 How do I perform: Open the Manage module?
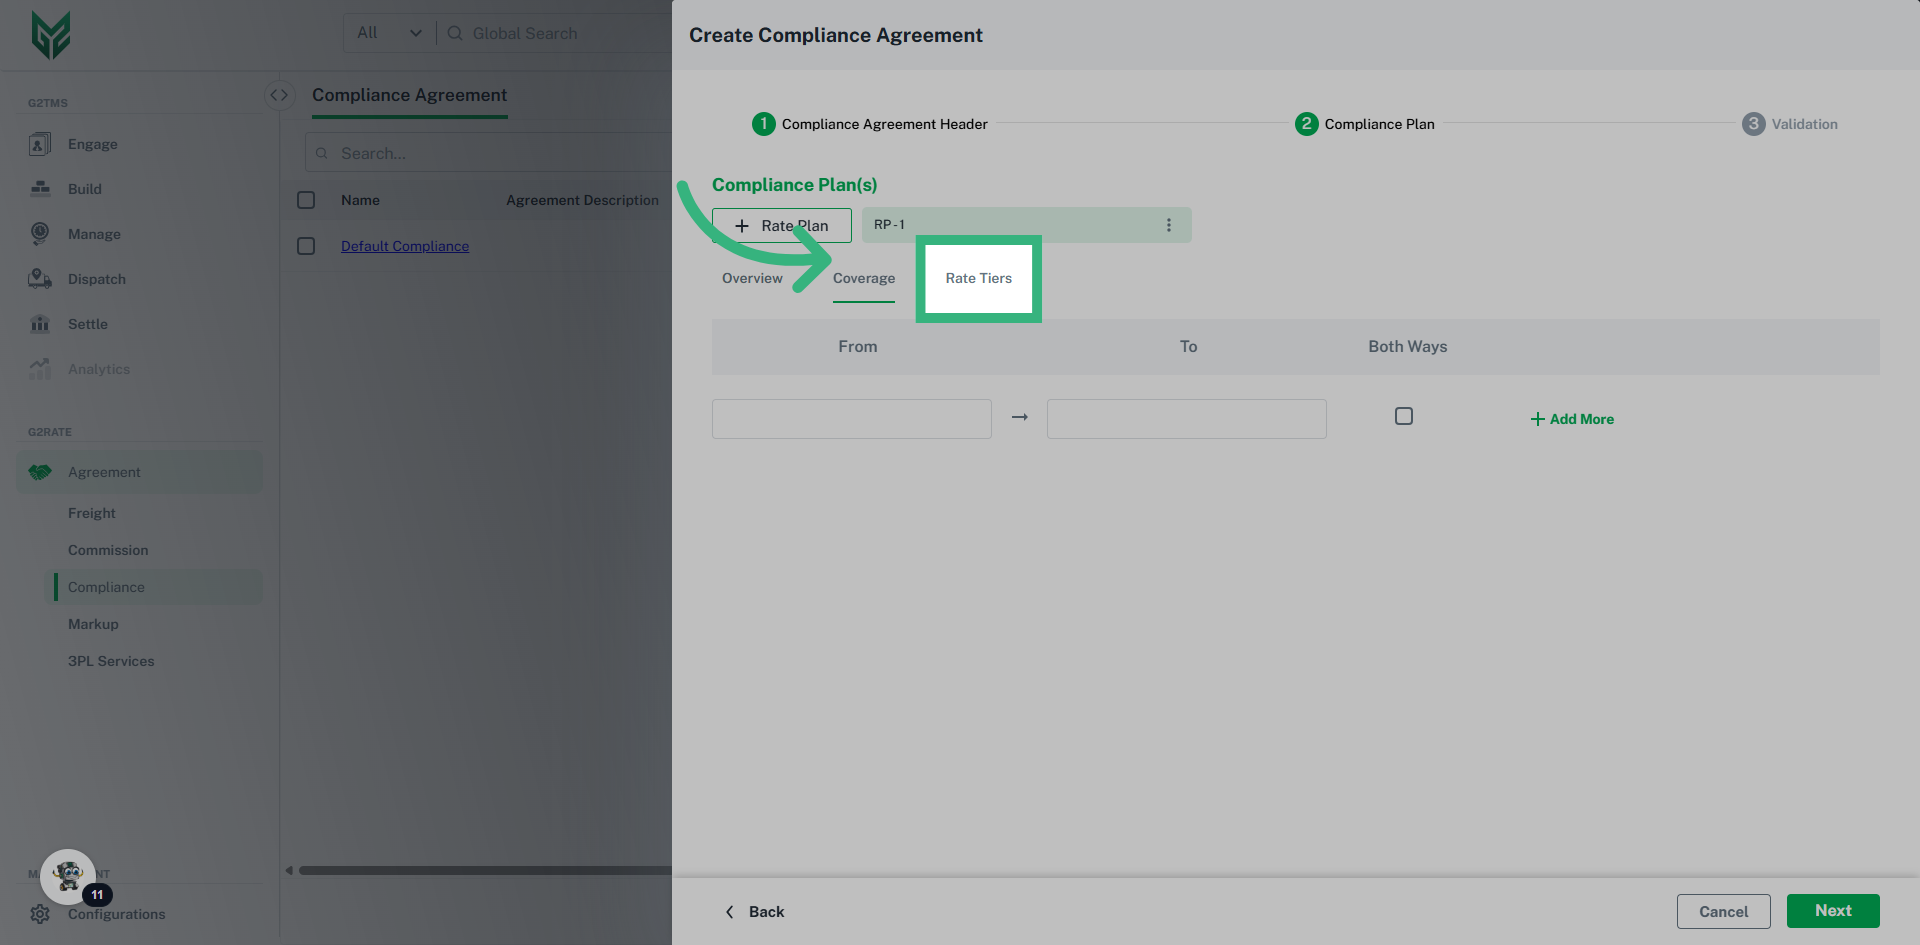pyautogui.click(x=40, y=234)
